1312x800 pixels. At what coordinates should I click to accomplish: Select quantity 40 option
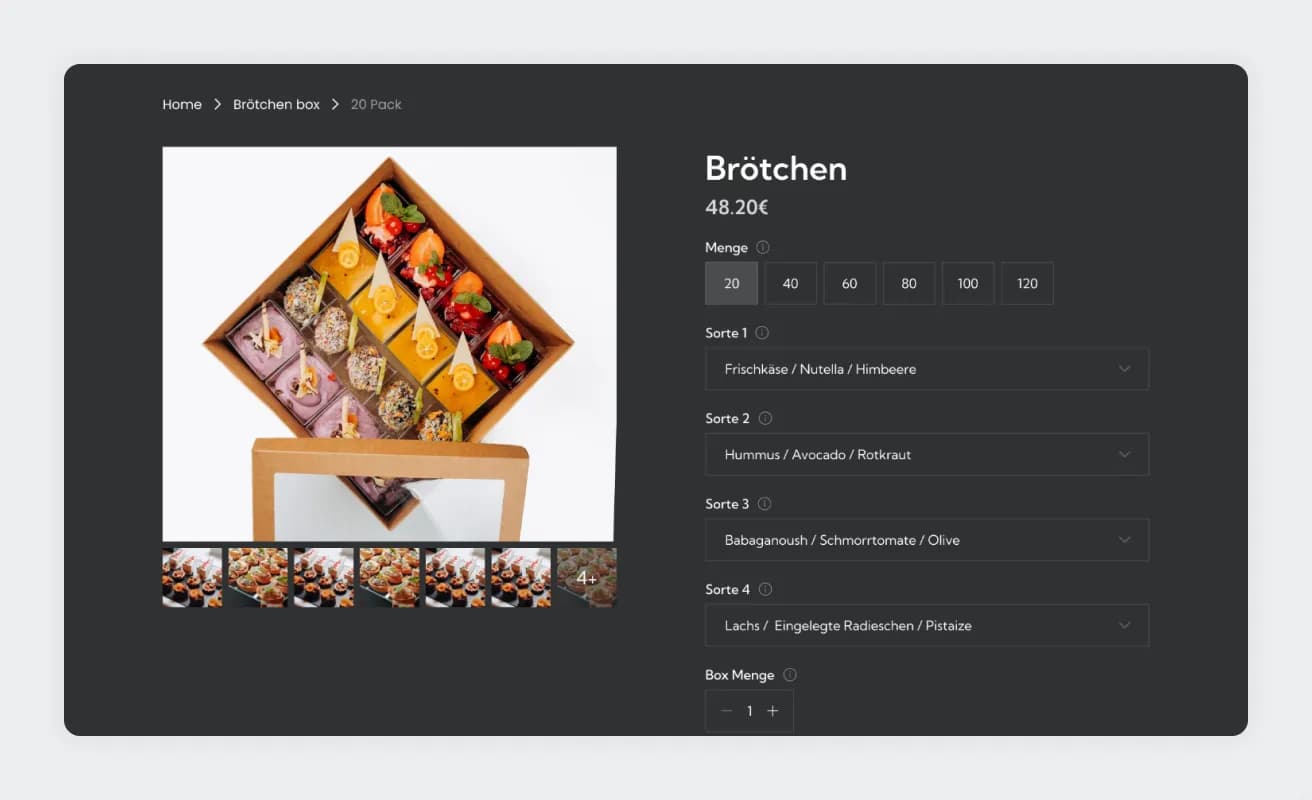[790, 283]
